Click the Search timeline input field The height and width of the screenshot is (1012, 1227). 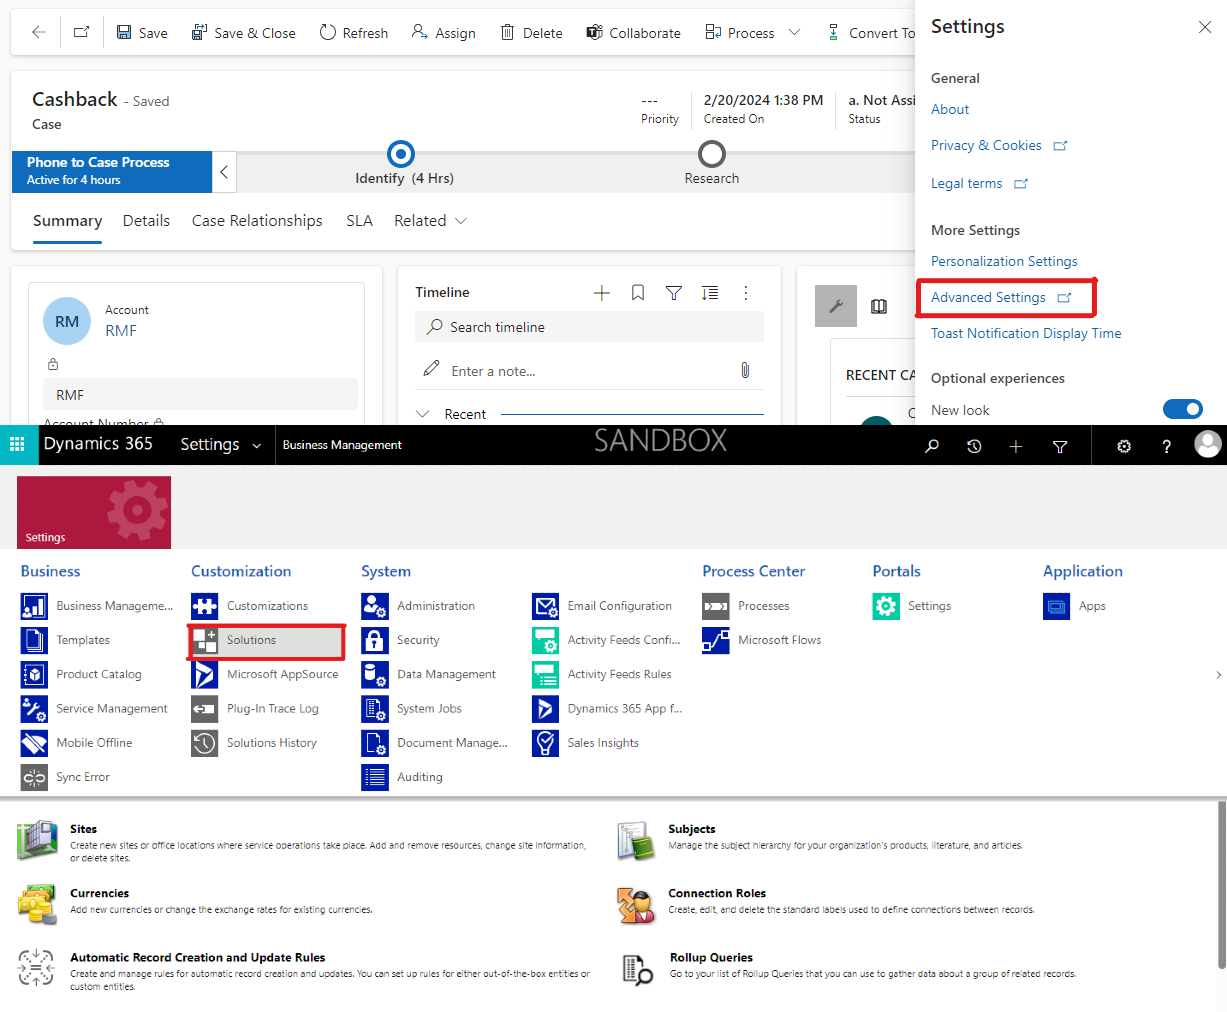click(x=589, y=327)
